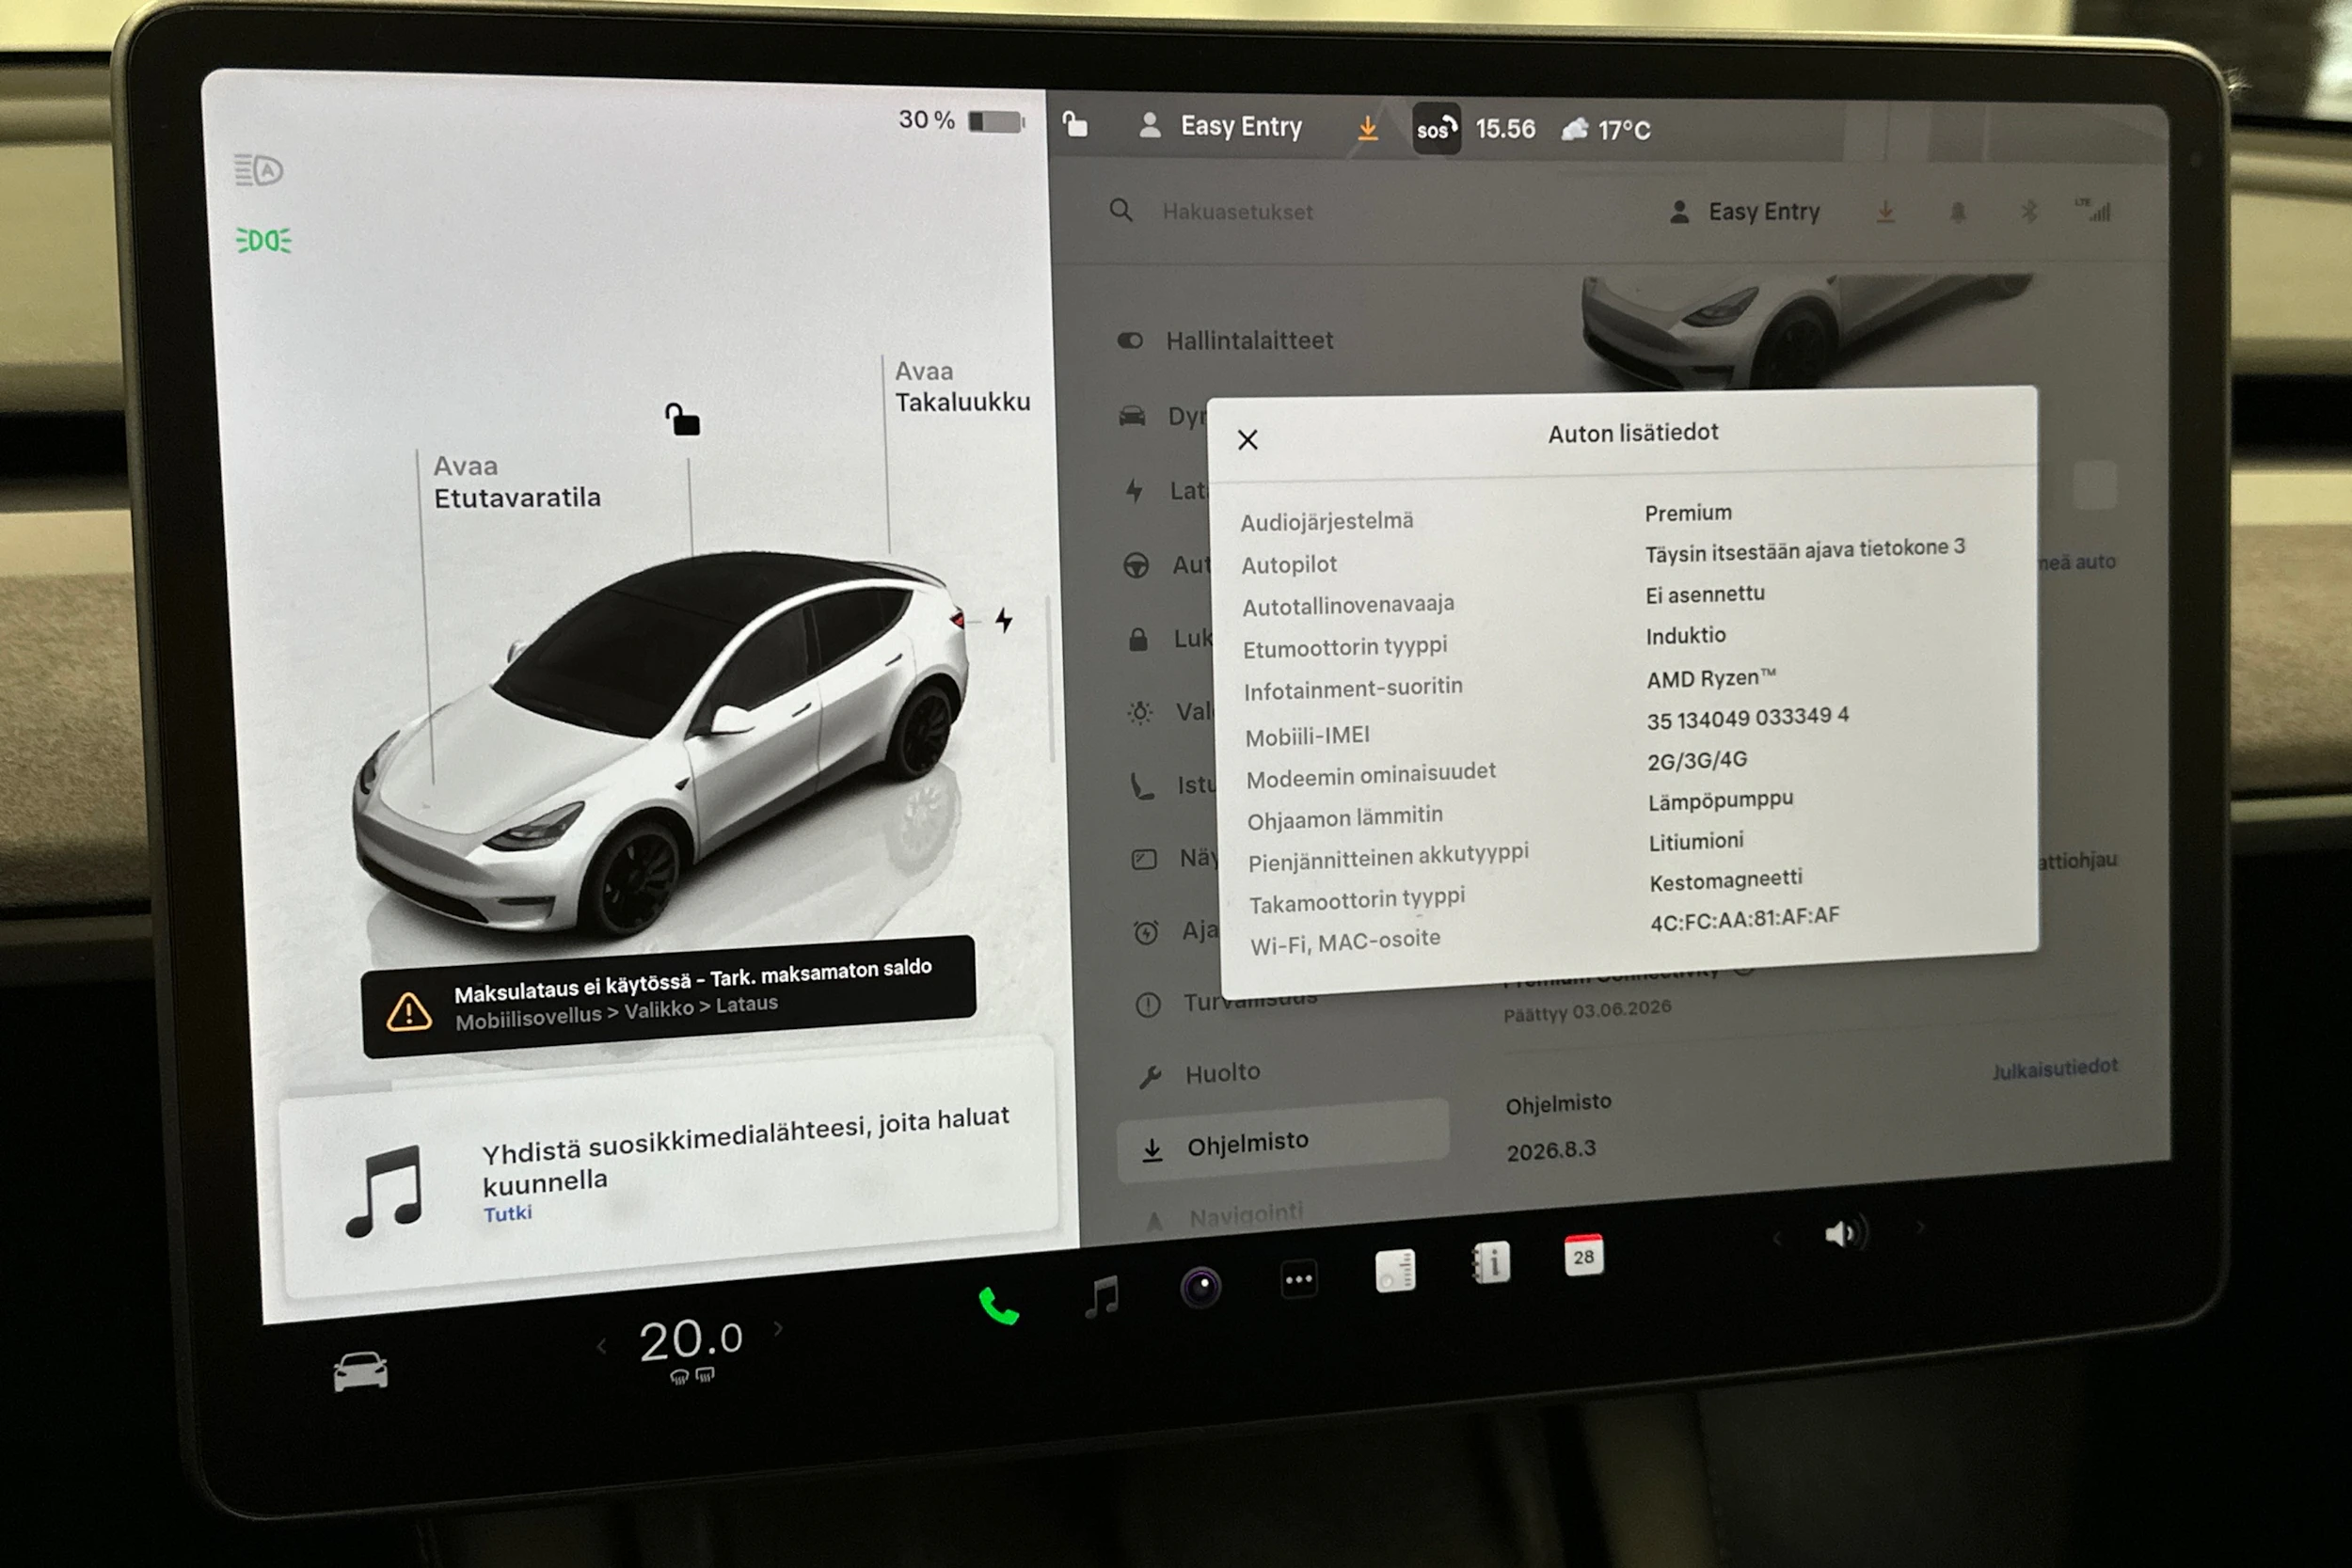The width and height of the screenshot is (2352, 1568).
Task: Tap the Lämpöpumppu value text
Action: (x=1720, y=800)
